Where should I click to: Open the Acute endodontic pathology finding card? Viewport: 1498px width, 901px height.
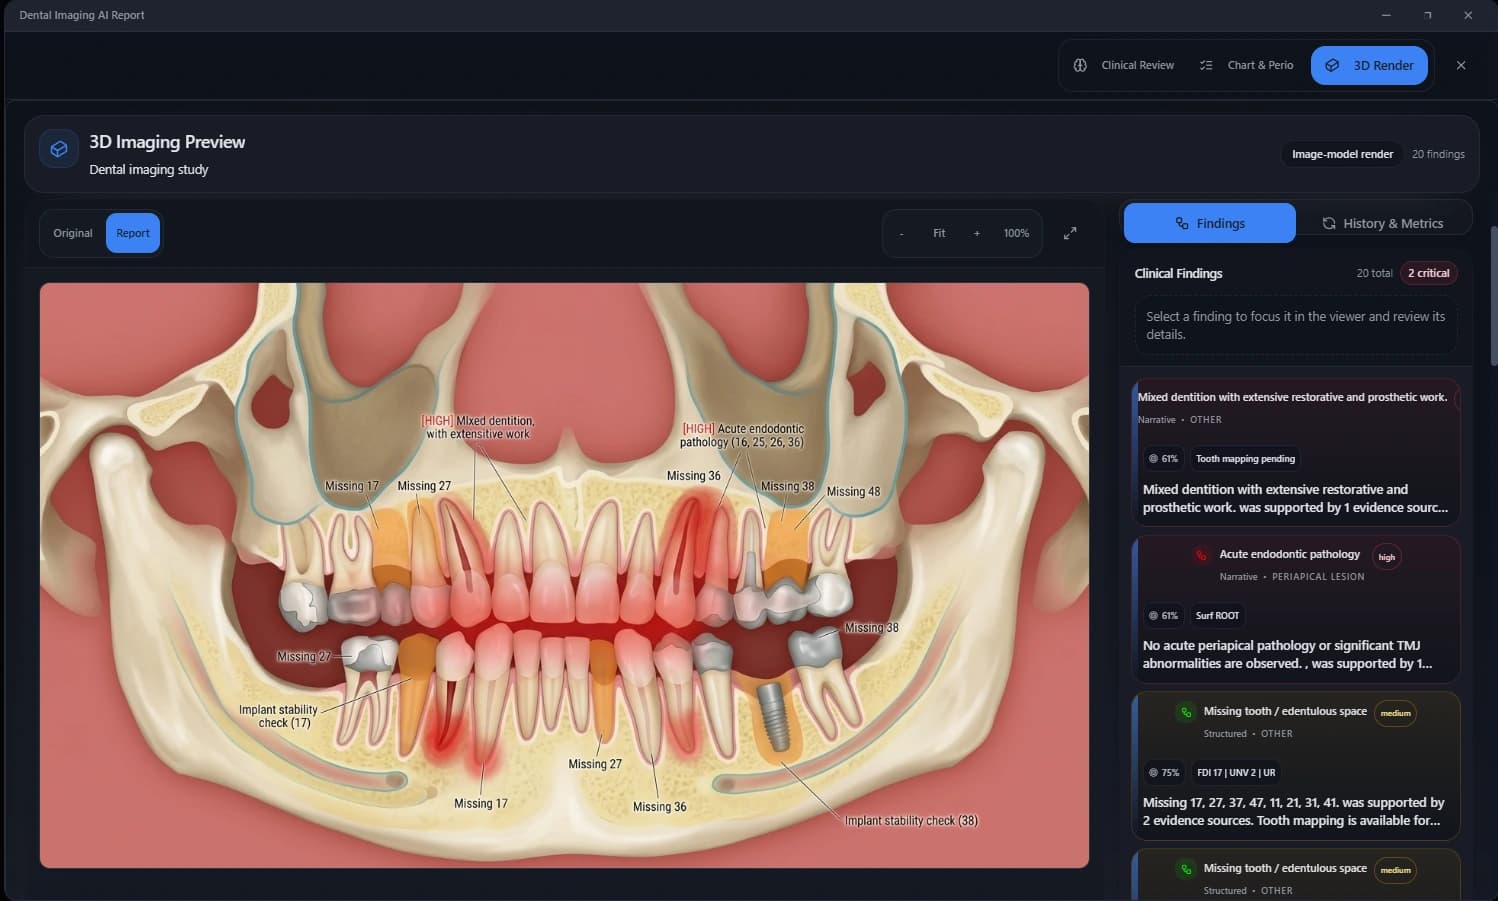pyautogui.click(x=1296, y=609)
